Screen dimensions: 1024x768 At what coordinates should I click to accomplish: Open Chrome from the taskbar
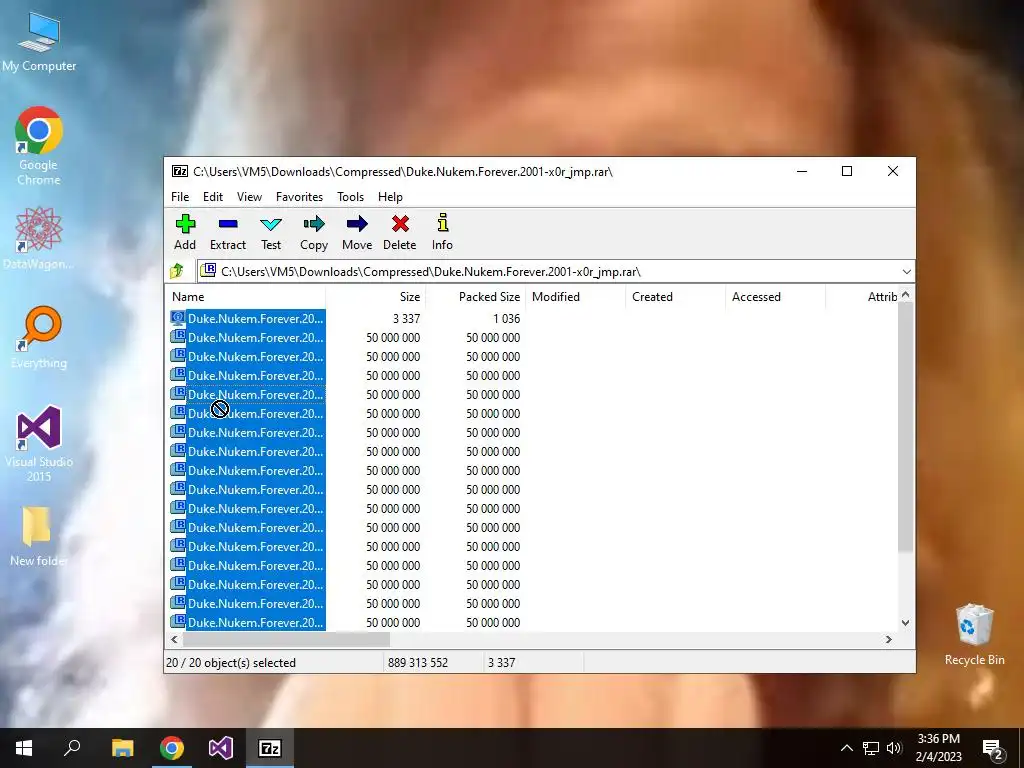pos(172,748)
